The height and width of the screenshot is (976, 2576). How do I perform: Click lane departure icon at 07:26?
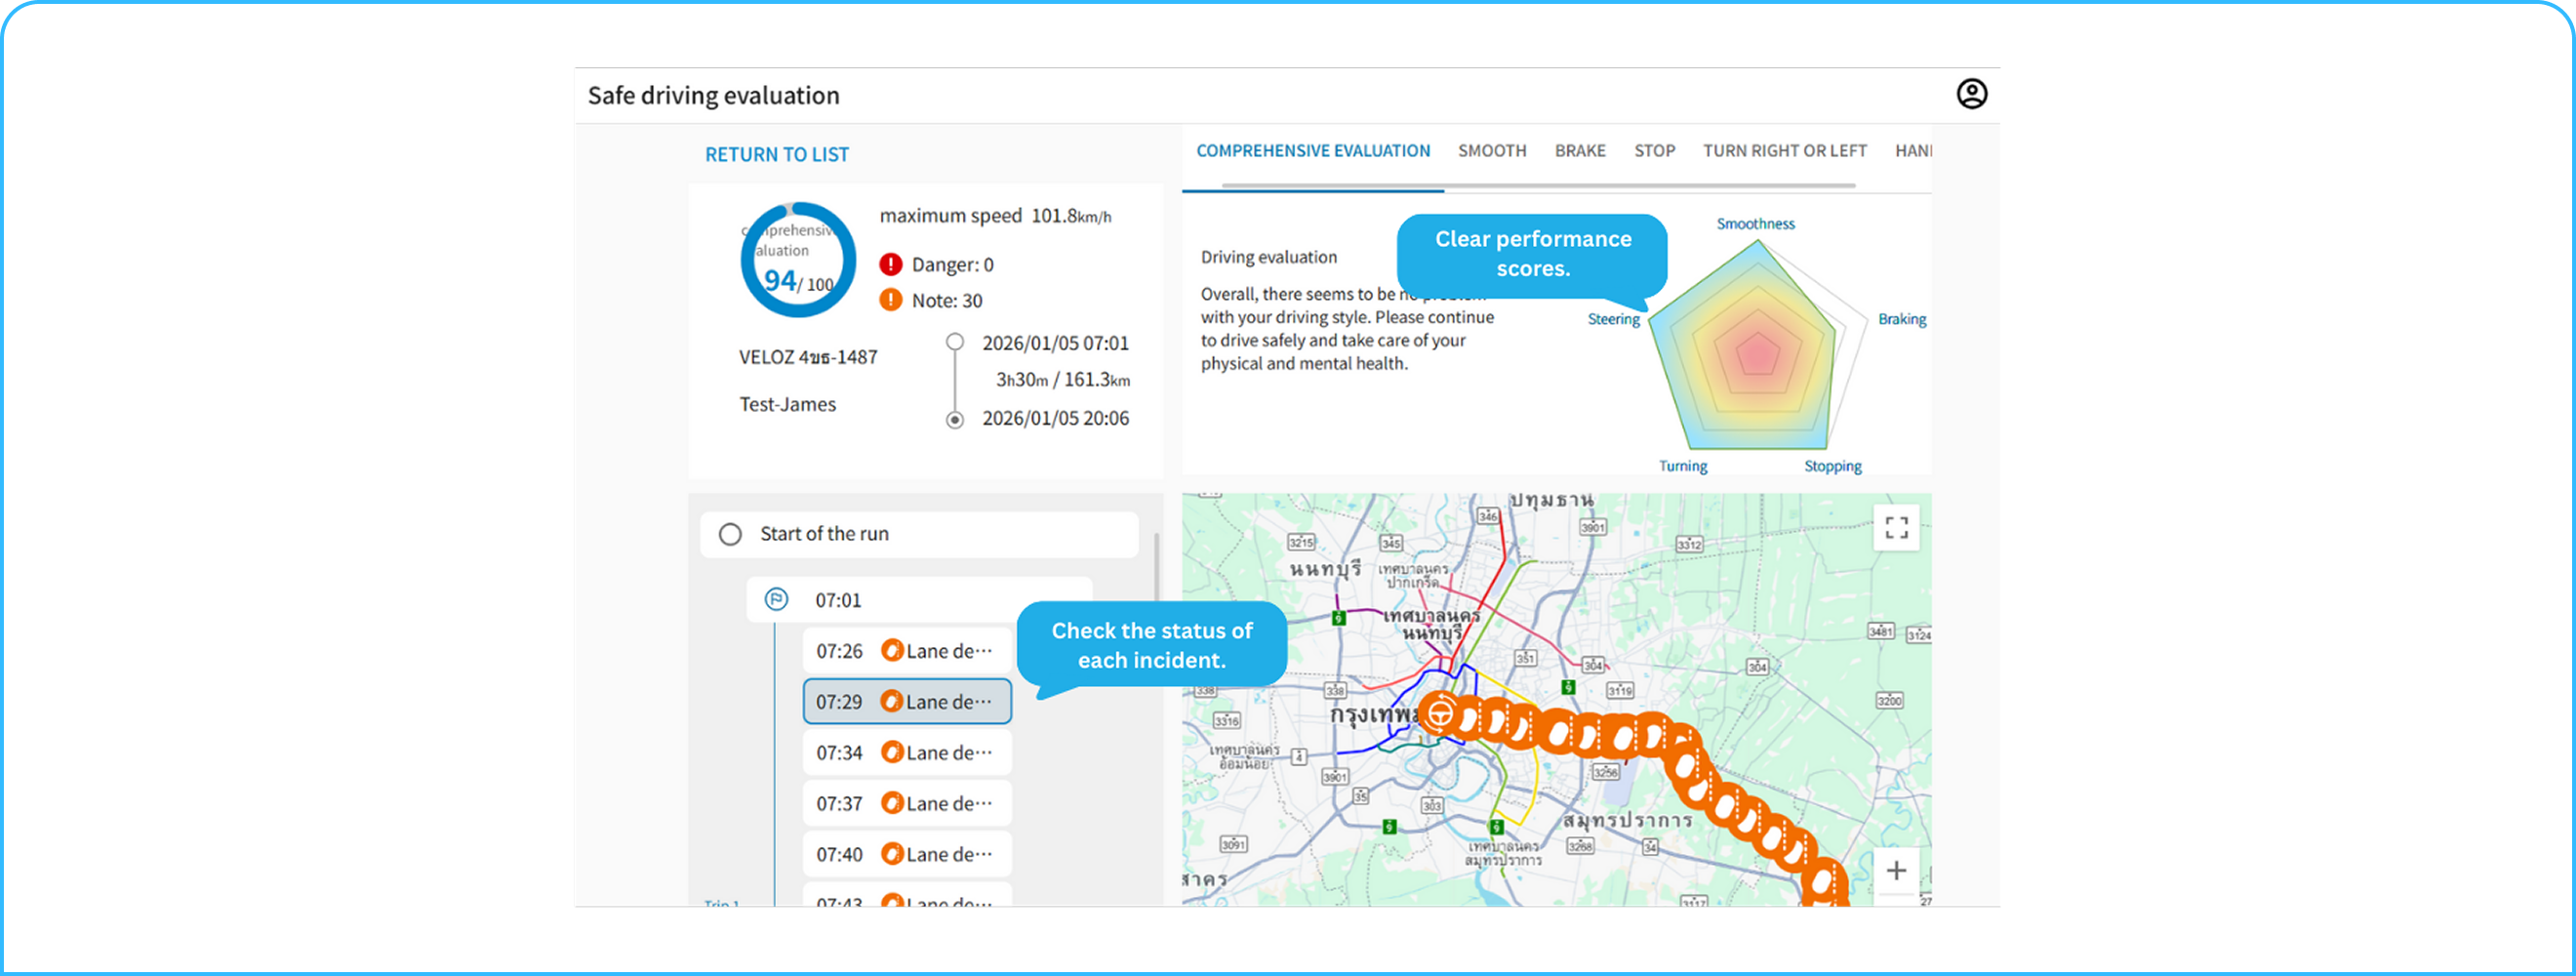pos(892,651)
